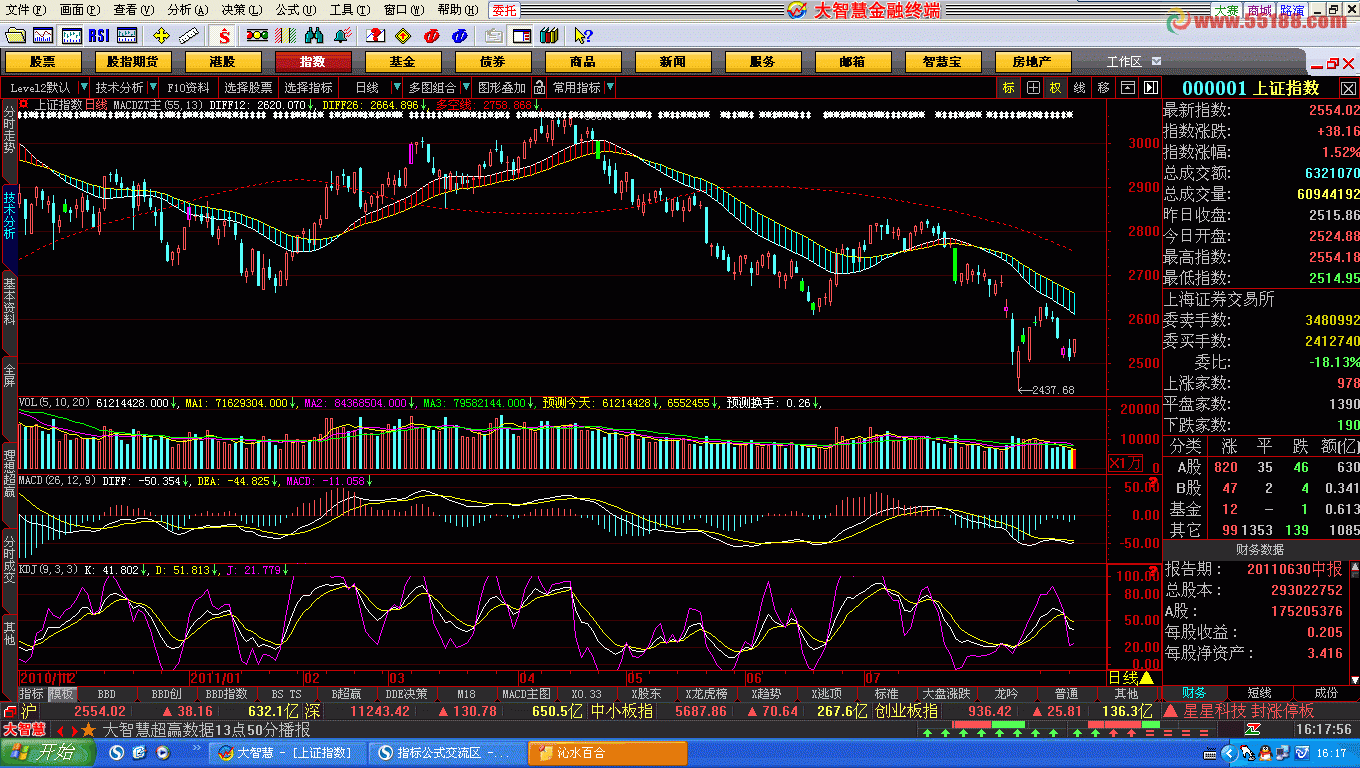
Task: Click the 选择指标 button
Action: [x=308, y=88]
